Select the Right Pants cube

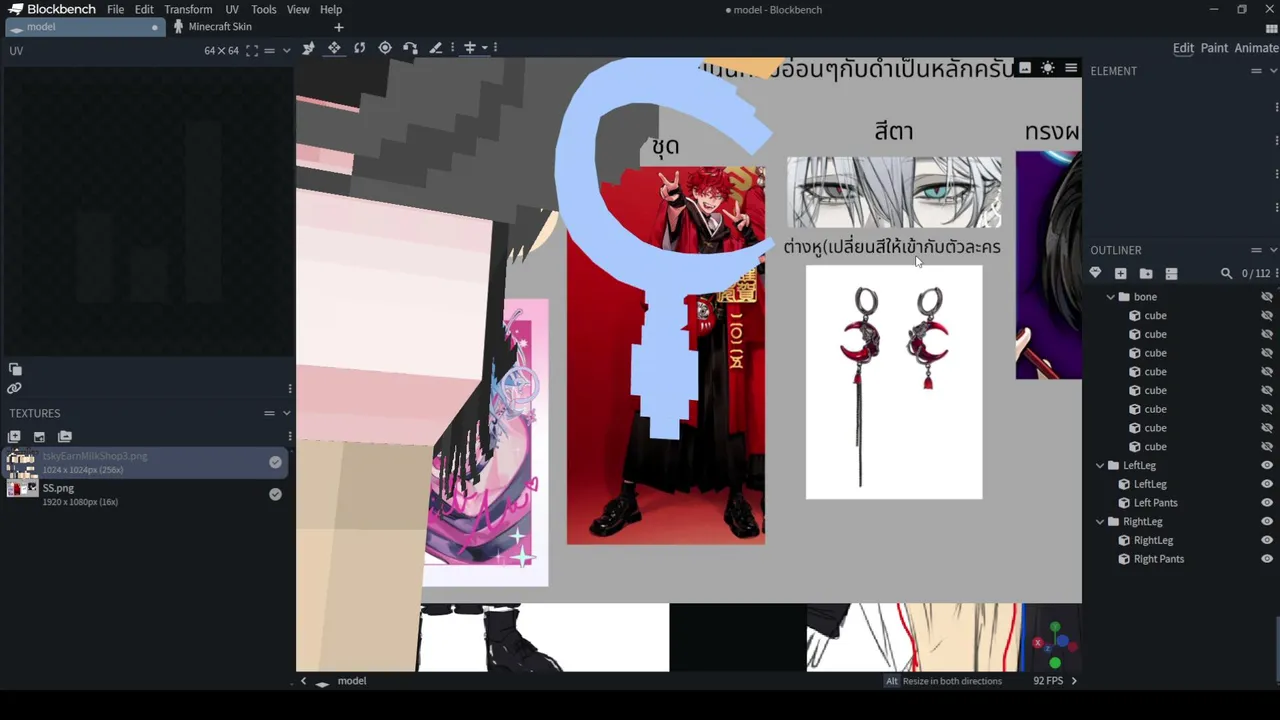(x=1159, y=559)
